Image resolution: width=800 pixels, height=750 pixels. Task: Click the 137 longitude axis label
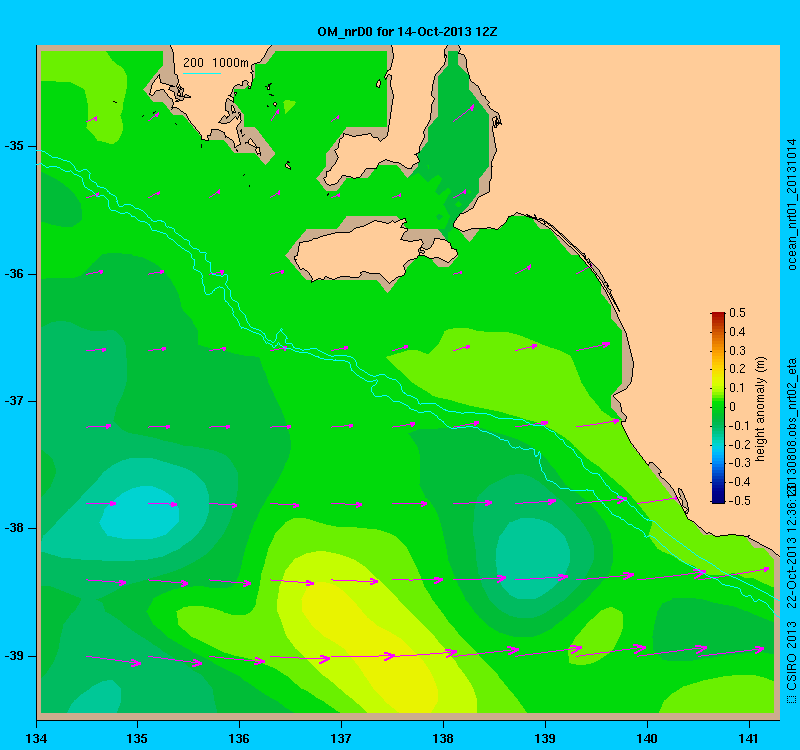click(x=341, y=739)
